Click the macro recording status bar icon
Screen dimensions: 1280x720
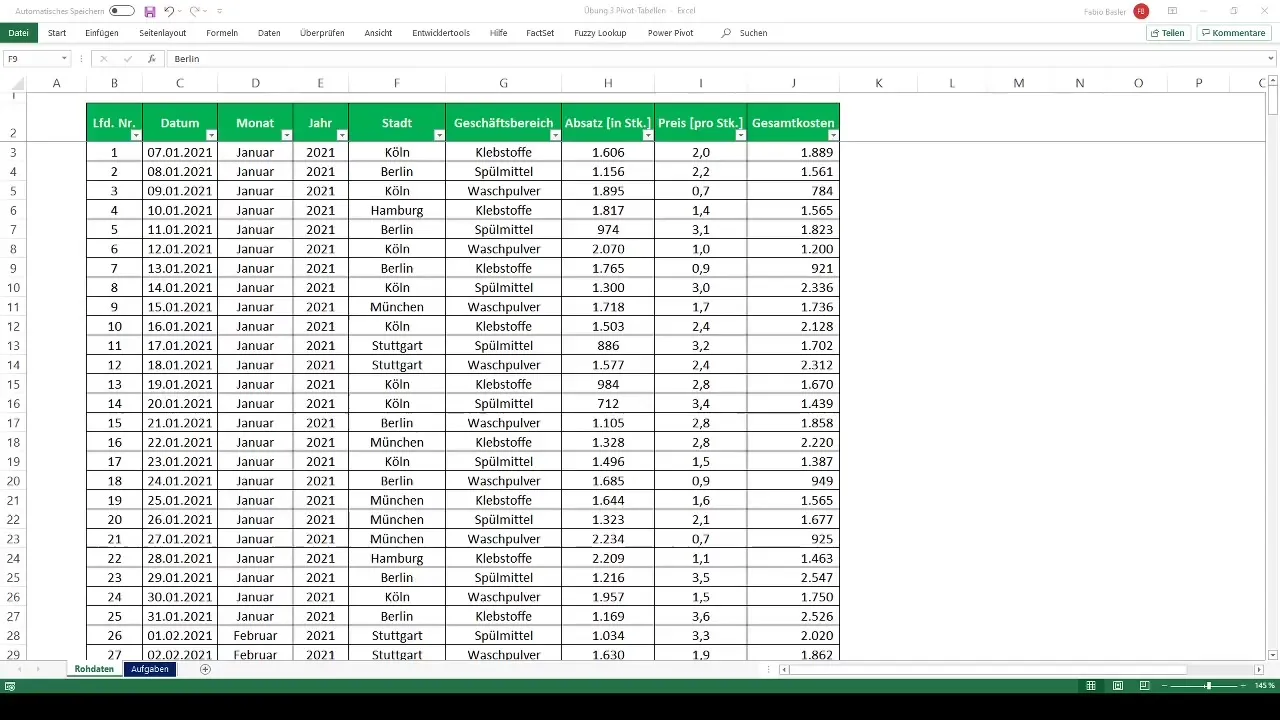coord(10,686)
